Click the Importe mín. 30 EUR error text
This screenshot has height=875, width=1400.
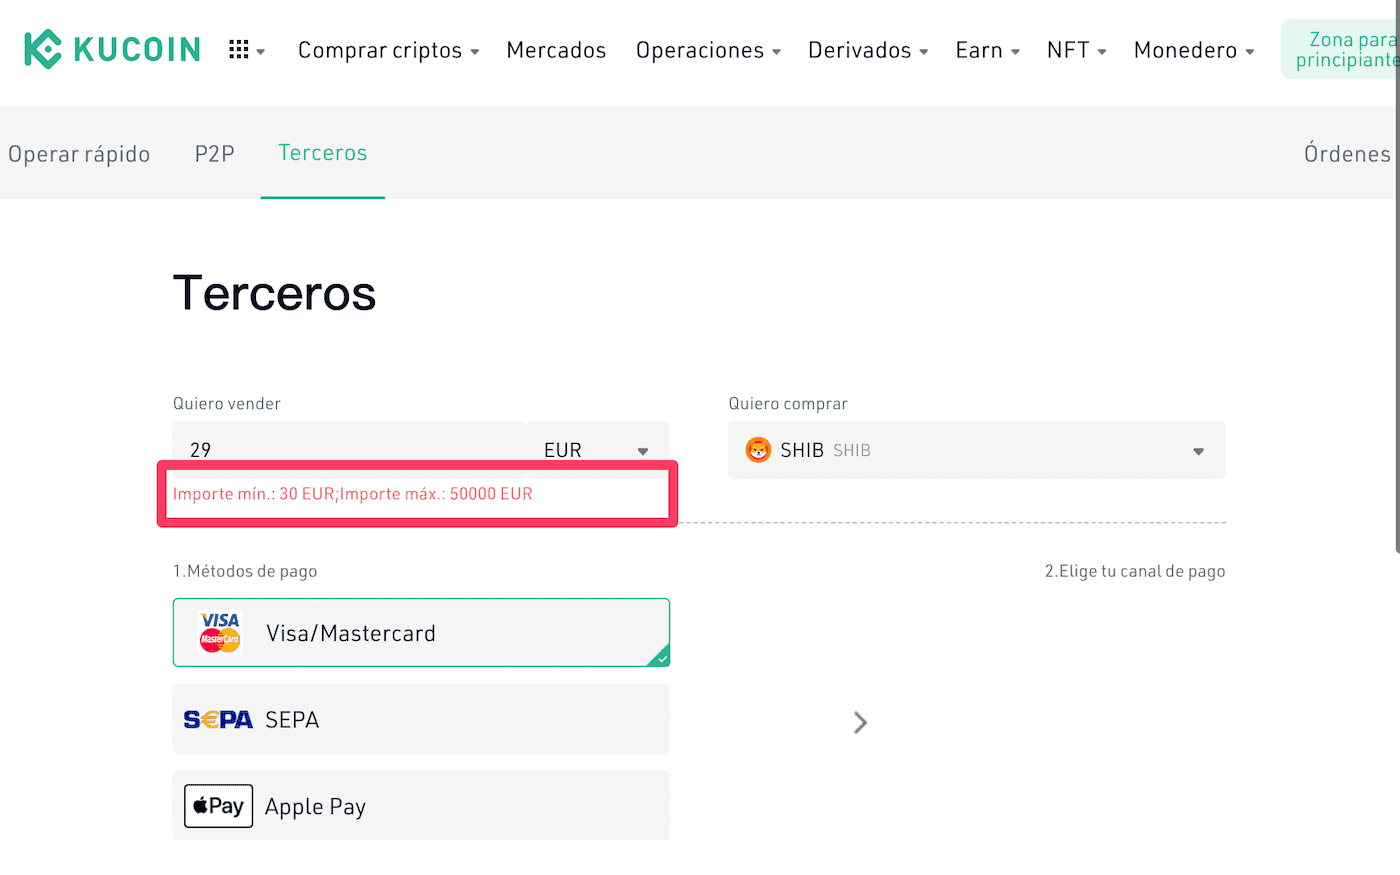click(x=353, y=494)
